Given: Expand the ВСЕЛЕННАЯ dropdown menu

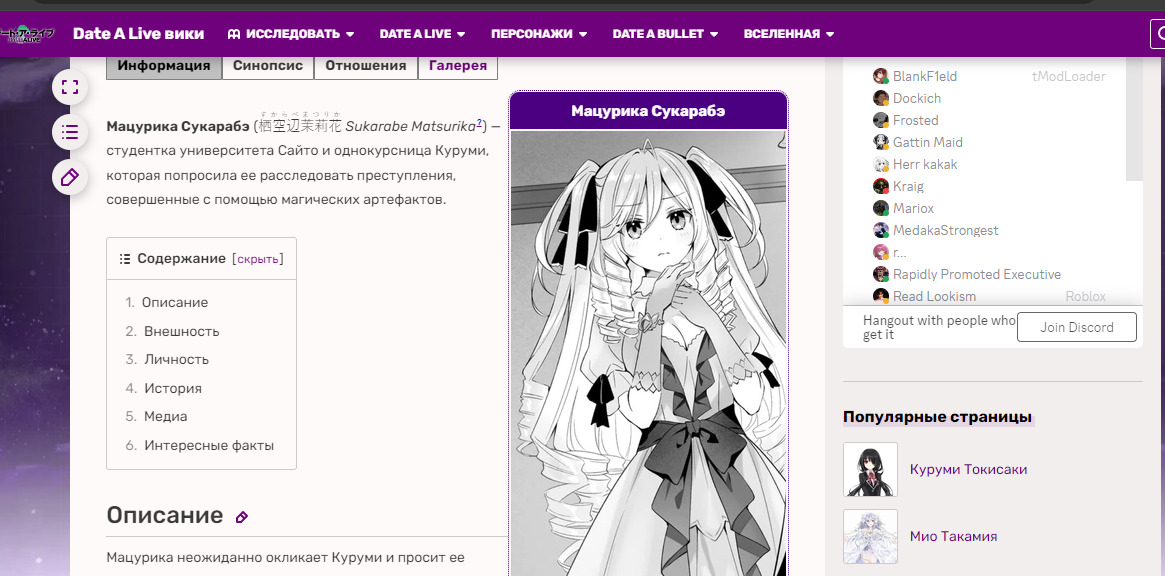Looking at the screenshot, I should tap(788, 34).
